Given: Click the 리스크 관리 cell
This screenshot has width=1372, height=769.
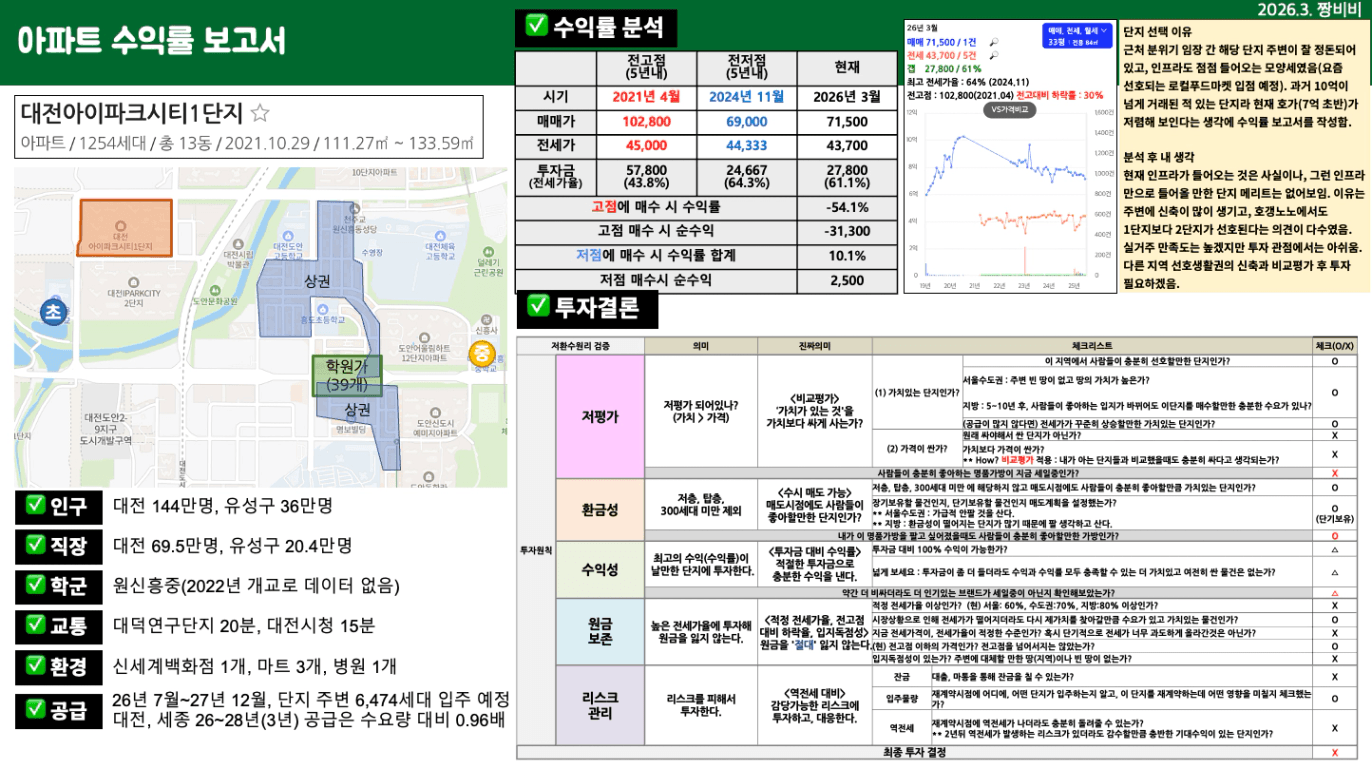Looking at the screenshot, I should click(600, 705).
